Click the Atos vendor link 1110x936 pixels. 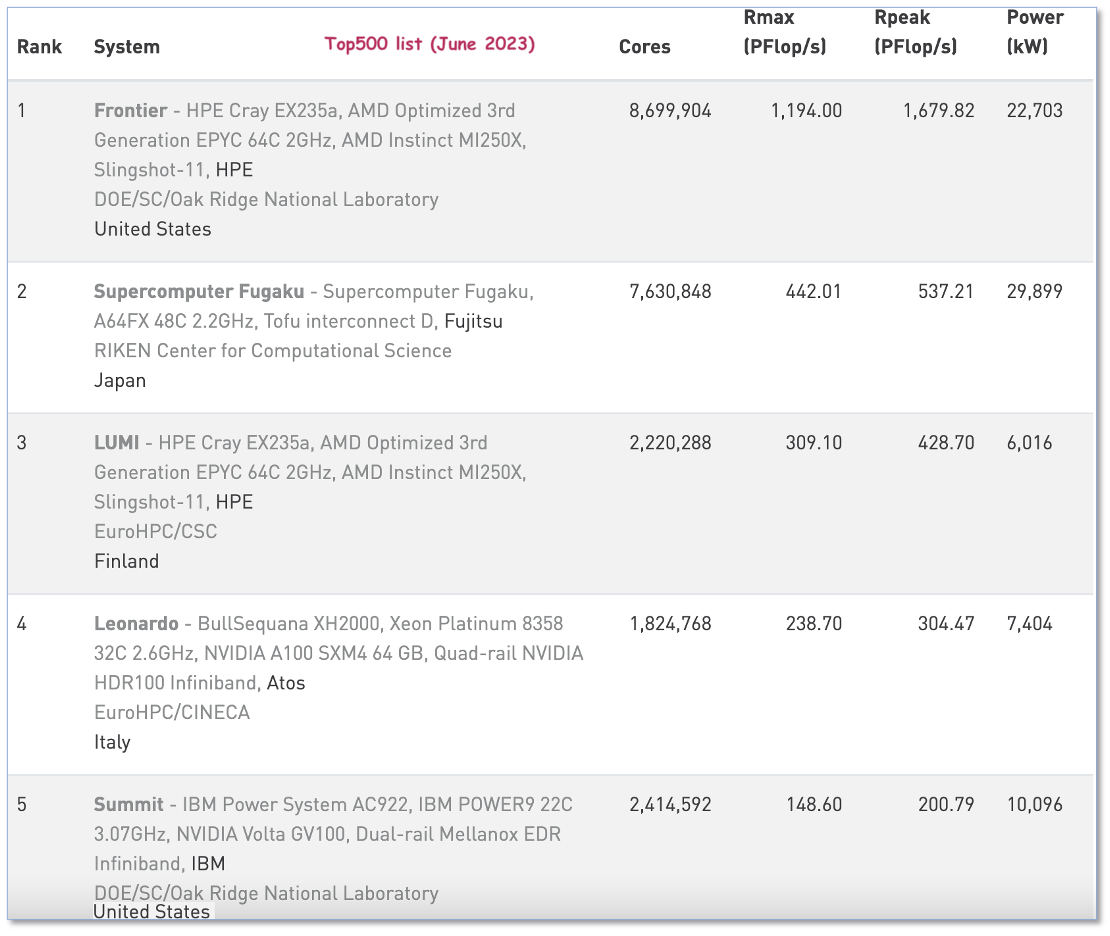pyautogui.click(x=286, y=683)
